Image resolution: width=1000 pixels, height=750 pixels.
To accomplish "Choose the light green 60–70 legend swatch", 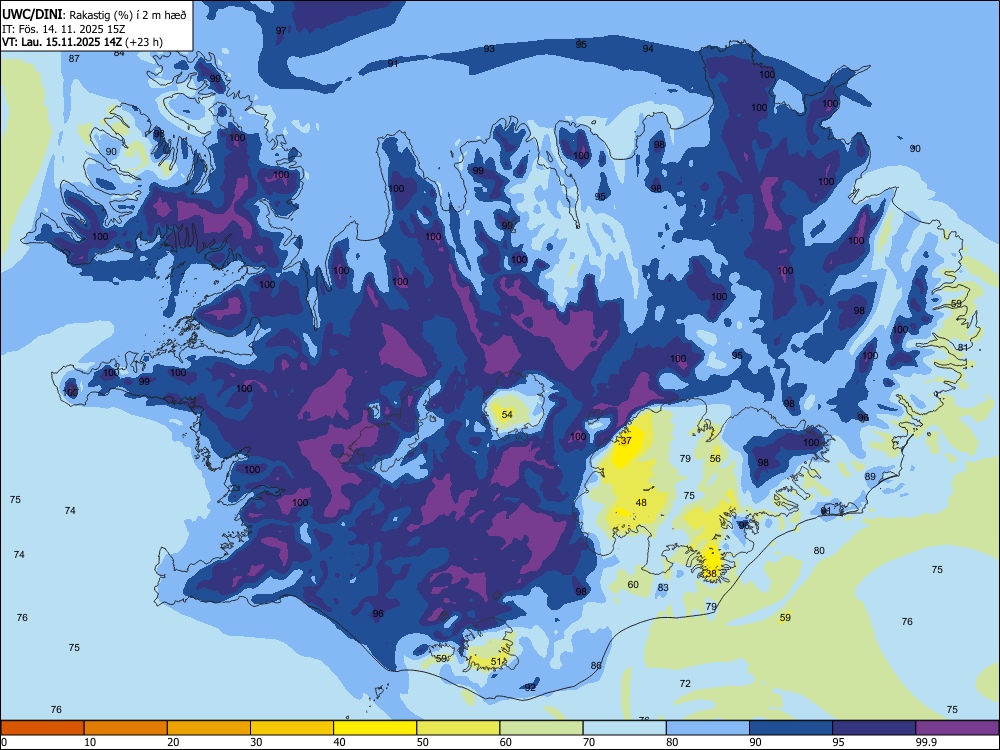I will [x=541, y=728].
